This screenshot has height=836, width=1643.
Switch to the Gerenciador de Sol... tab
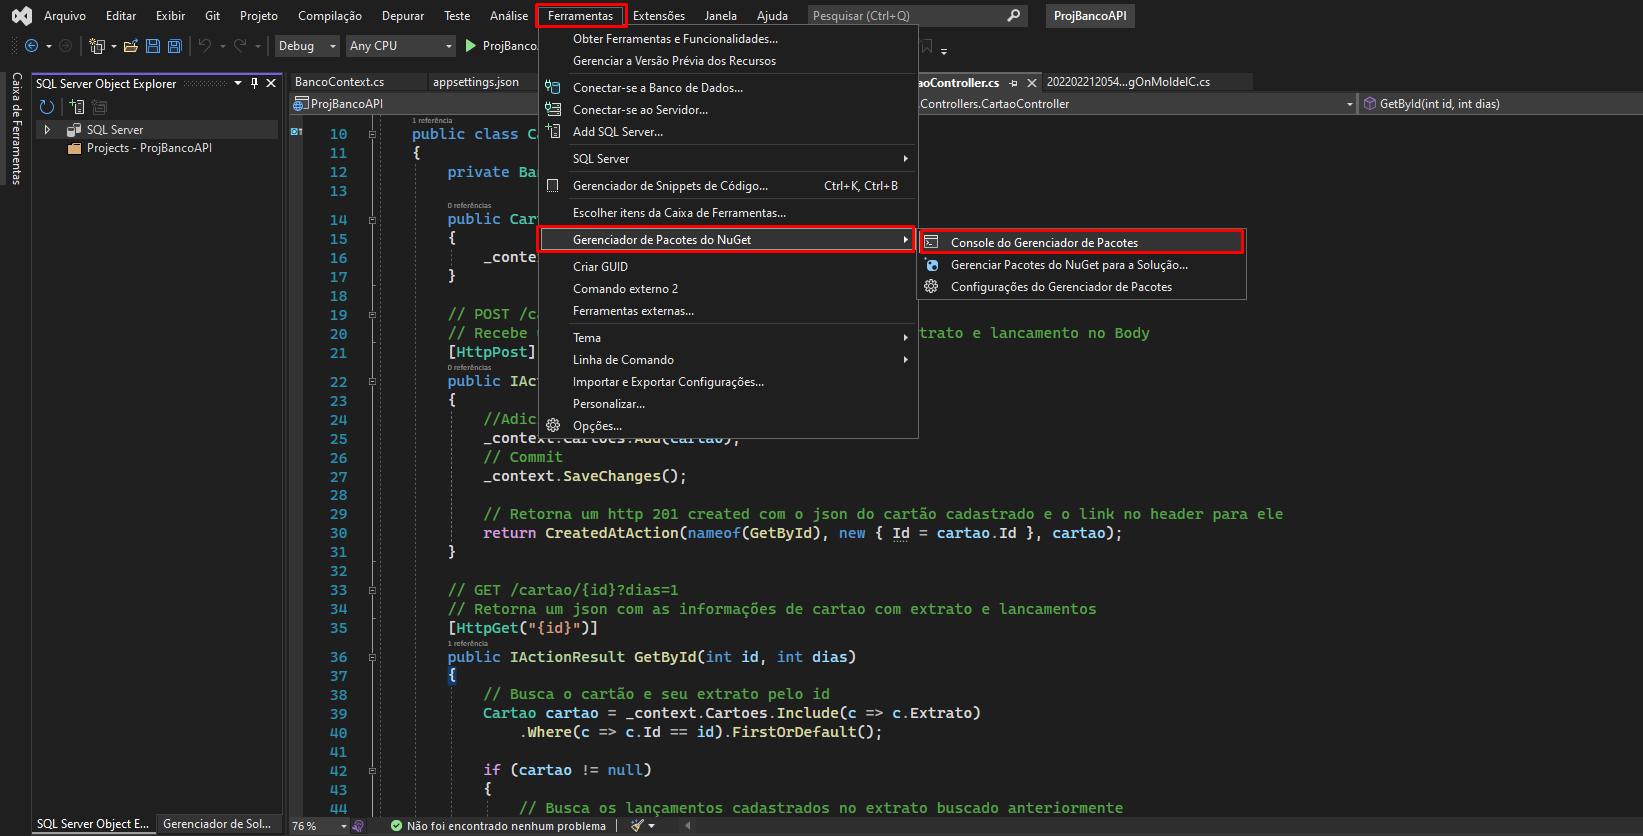coord(217,824)
